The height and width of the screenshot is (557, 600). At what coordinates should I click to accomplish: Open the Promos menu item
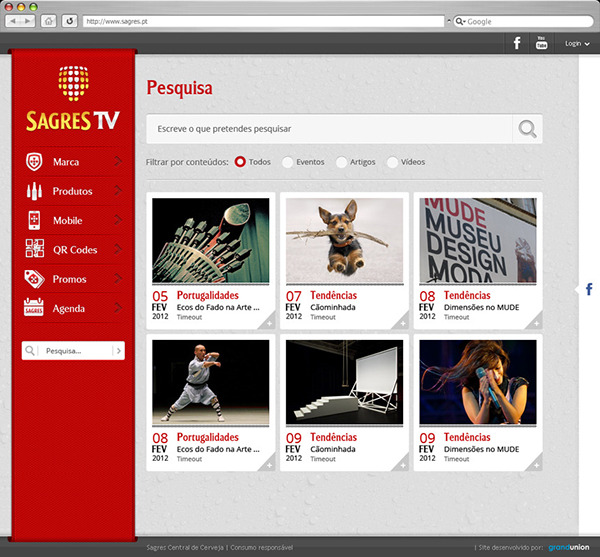73,279
